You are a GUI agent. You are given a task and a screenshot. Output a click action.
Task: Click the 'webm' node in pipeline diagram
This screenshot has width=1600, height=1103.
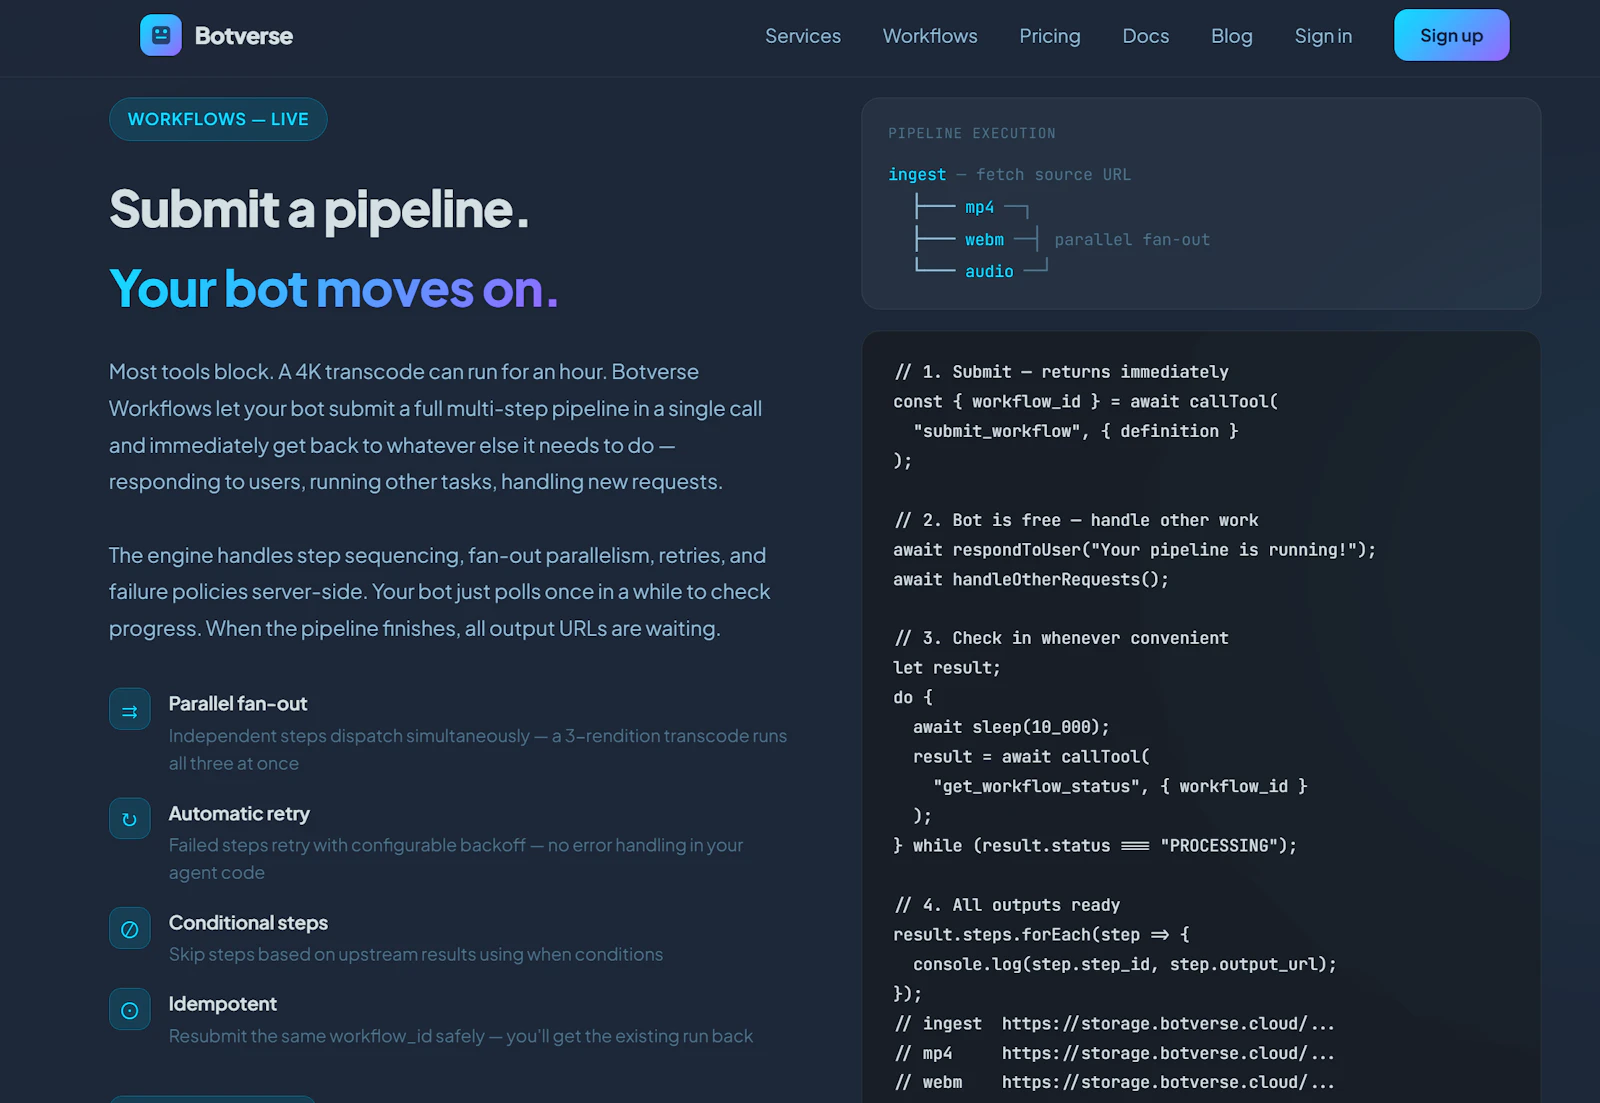coord(985,240)
